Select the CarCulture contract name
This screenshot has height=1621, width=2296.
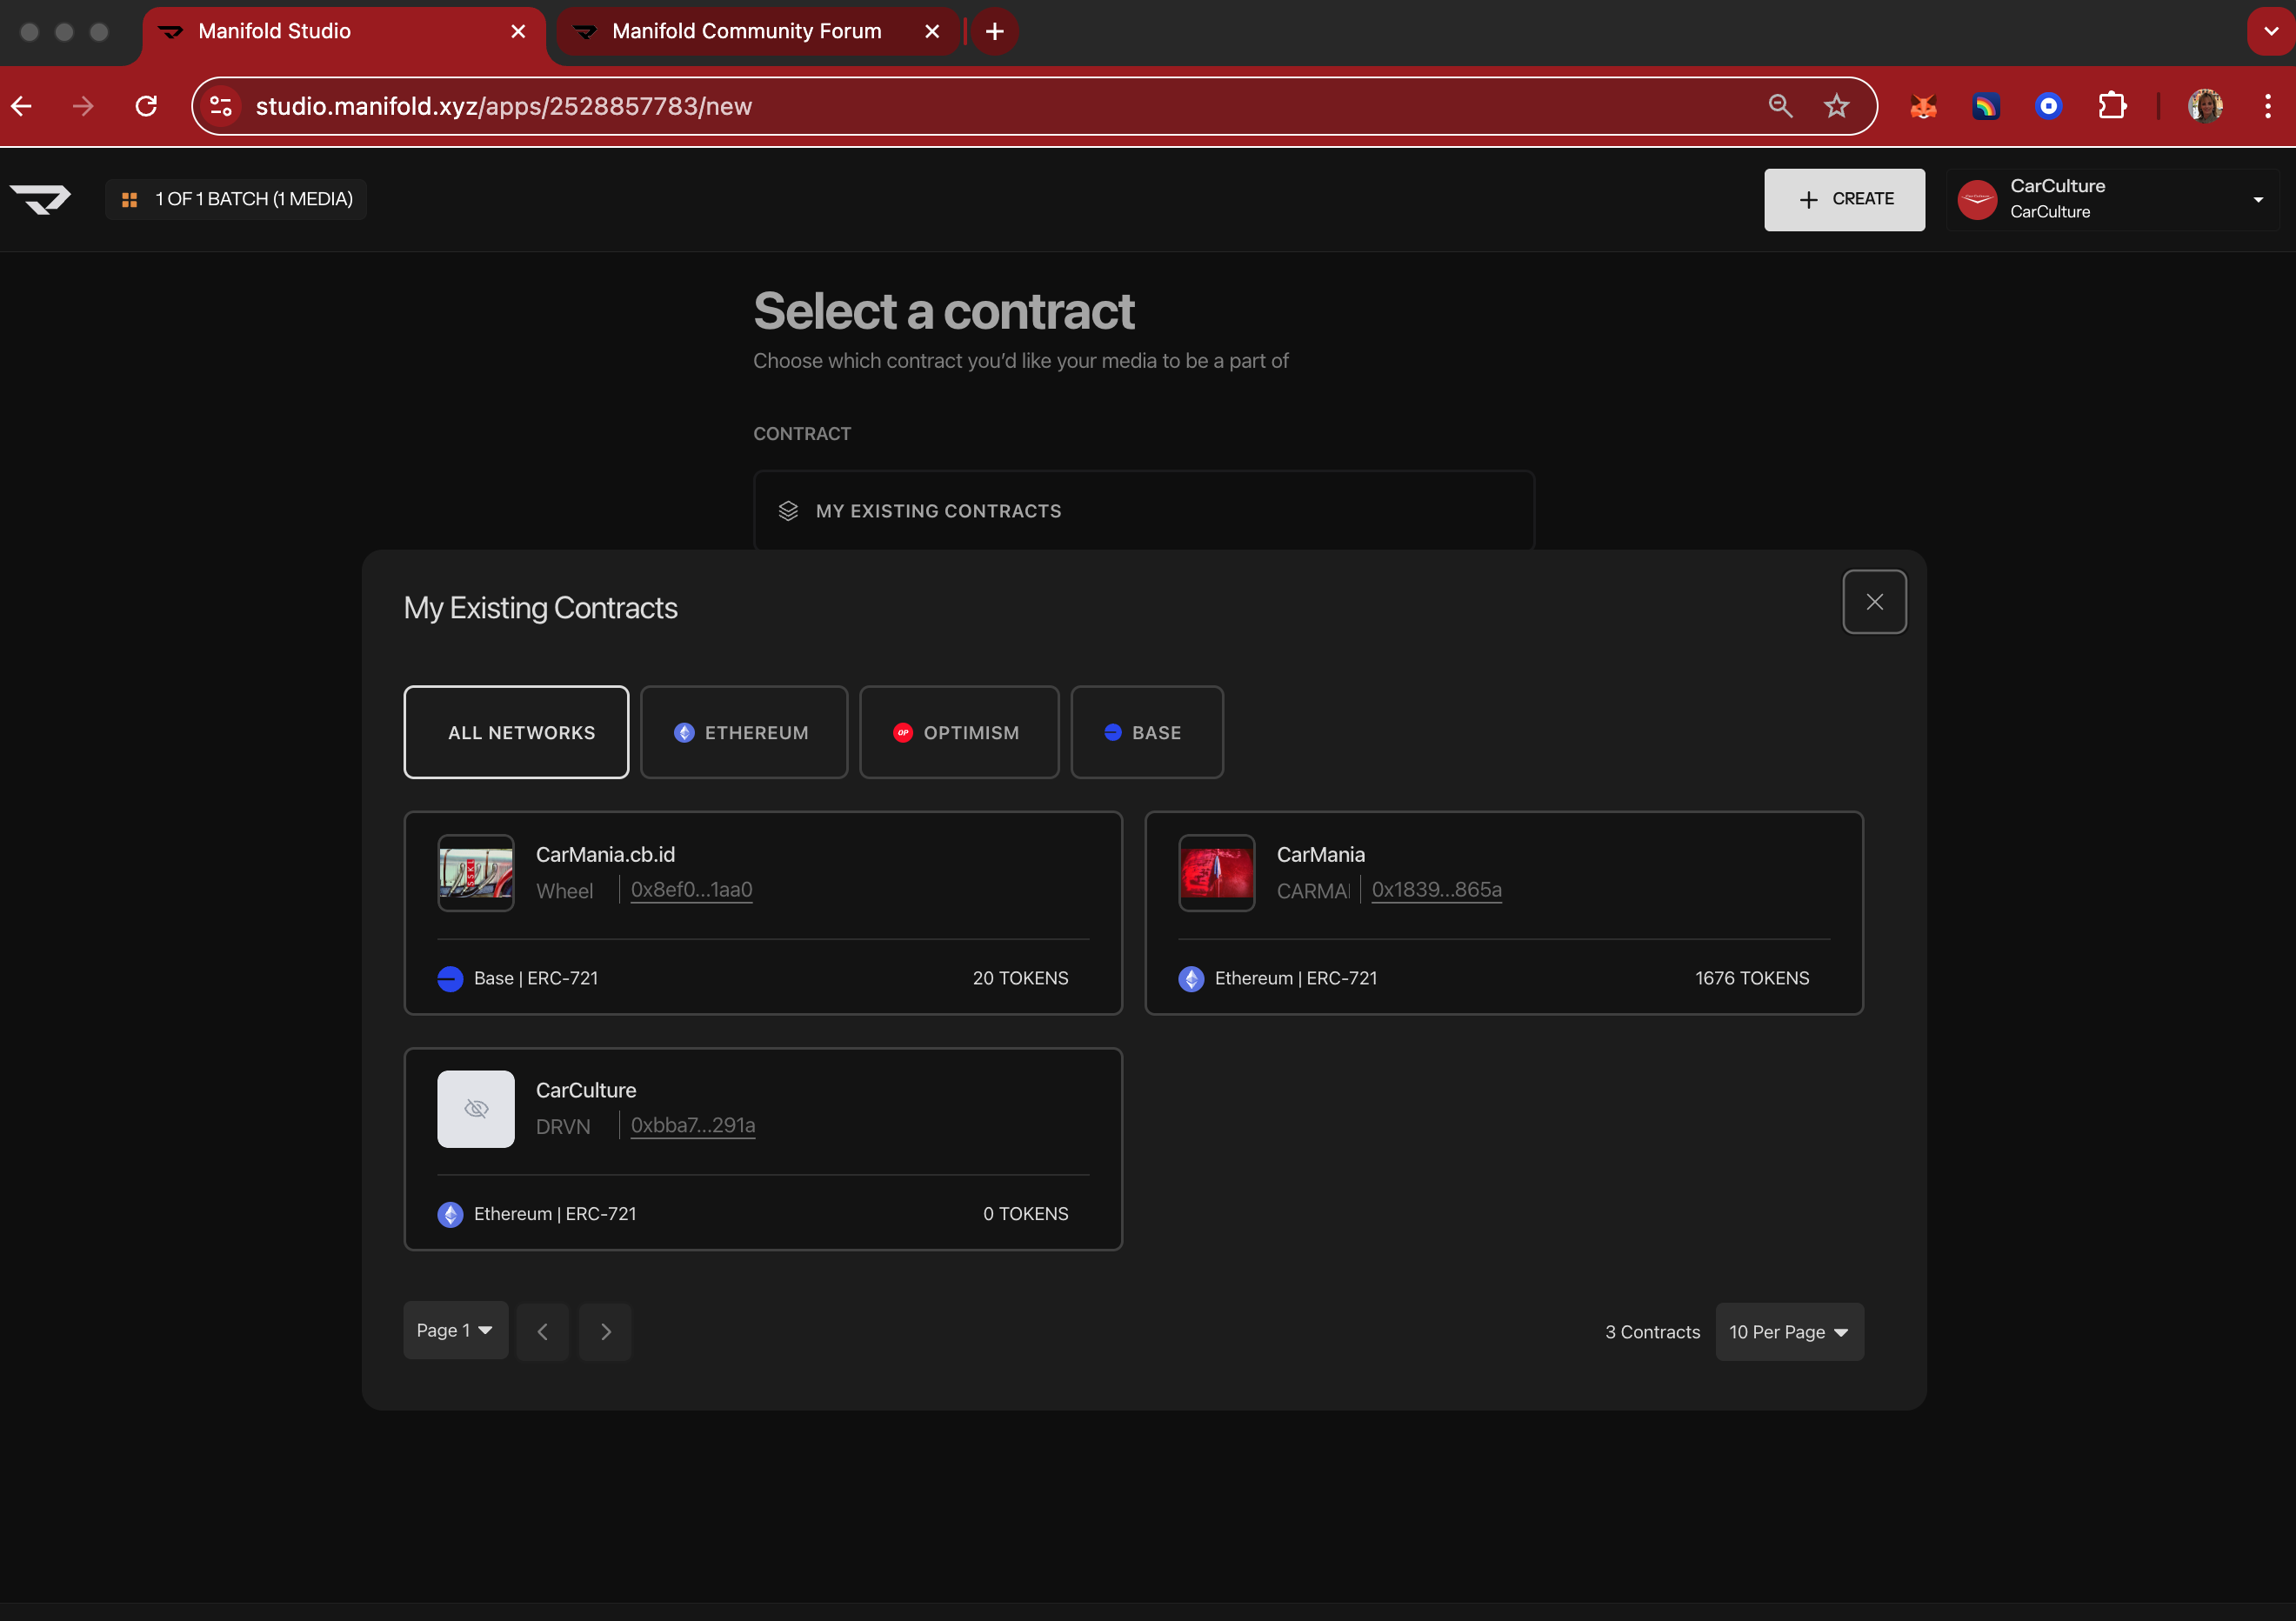[x=586, y=1090]
